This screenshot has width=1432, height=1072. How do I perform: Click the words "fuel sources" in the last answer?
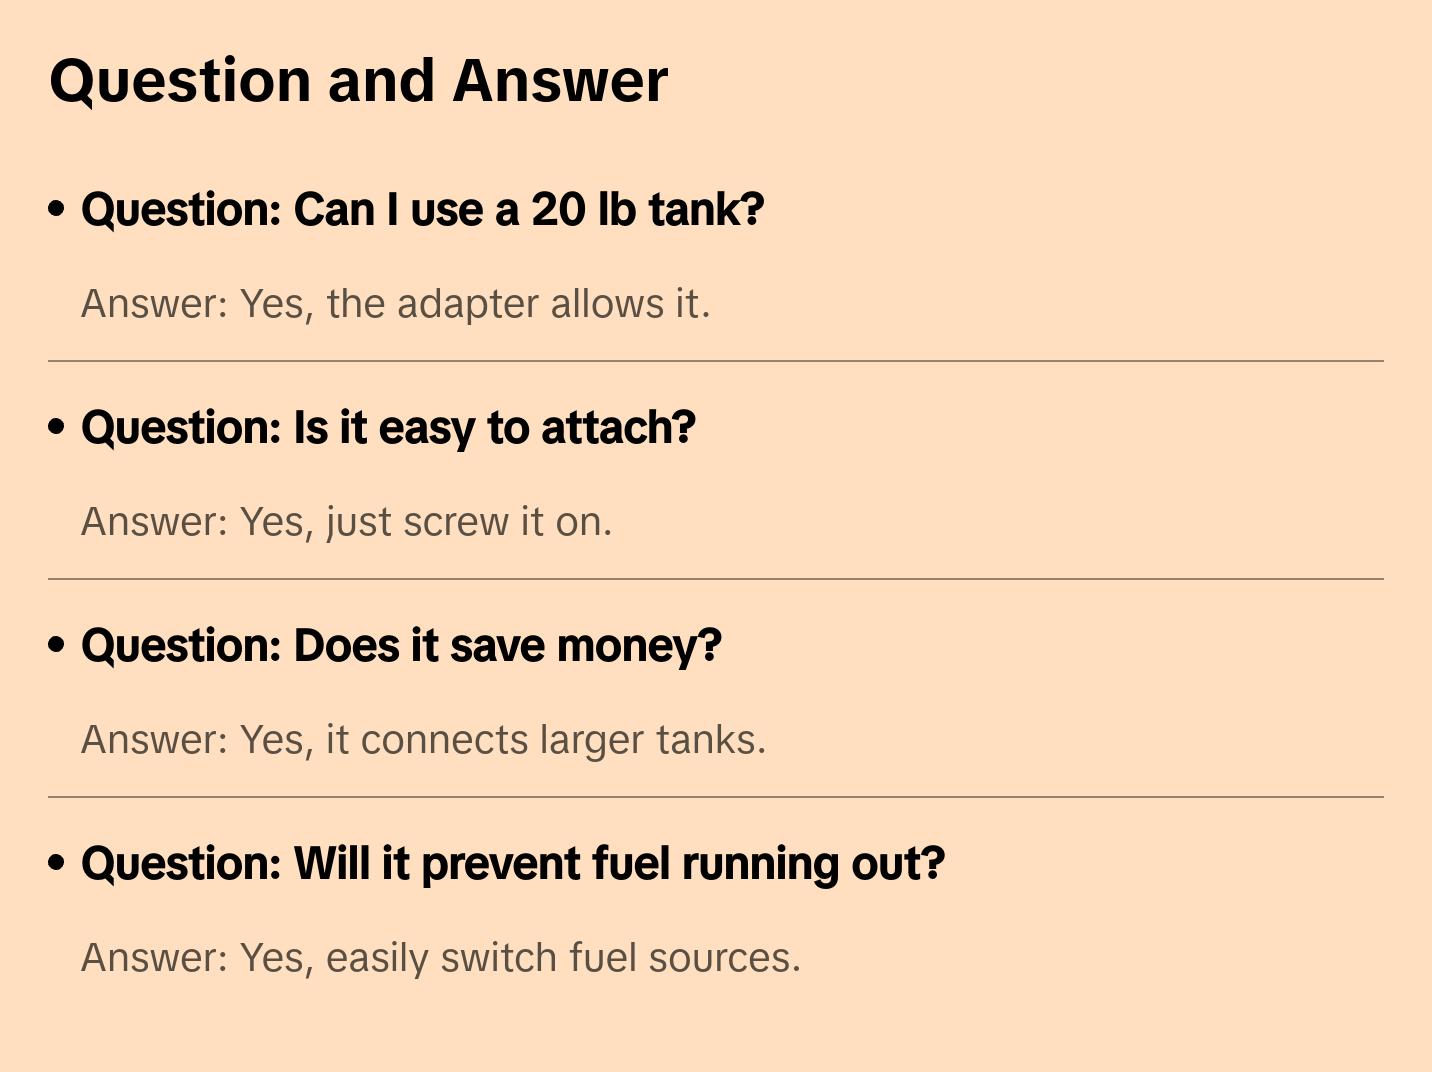[x=684, y=958]
